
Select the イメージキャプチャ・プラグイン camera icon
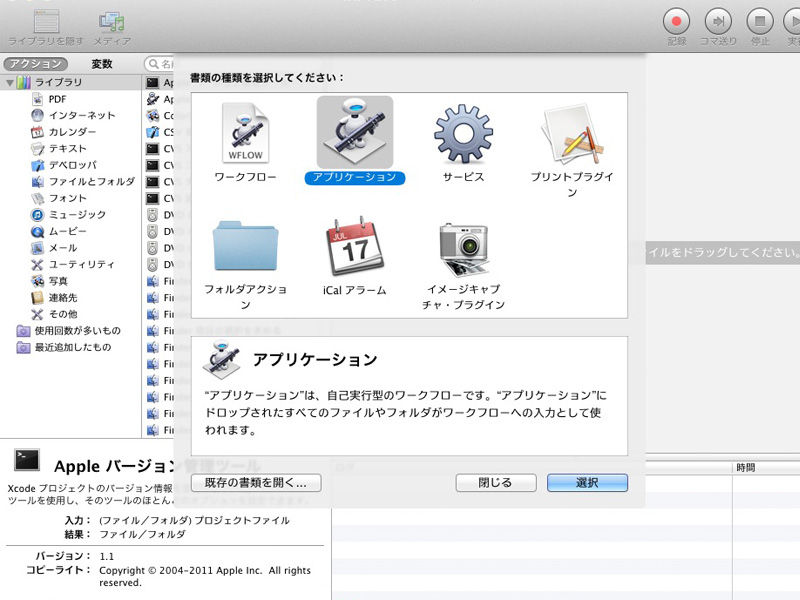pyautogui.click(x=463, y=248)
